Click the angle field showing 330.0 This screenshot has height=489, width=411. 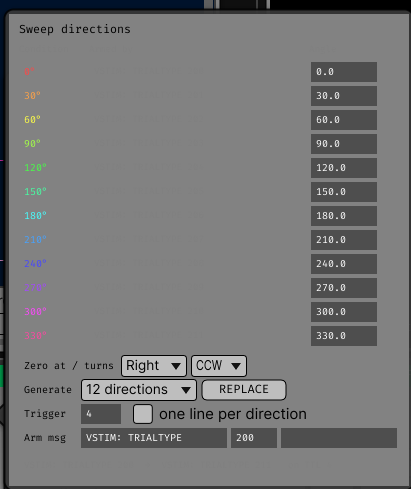pos(344,336)
